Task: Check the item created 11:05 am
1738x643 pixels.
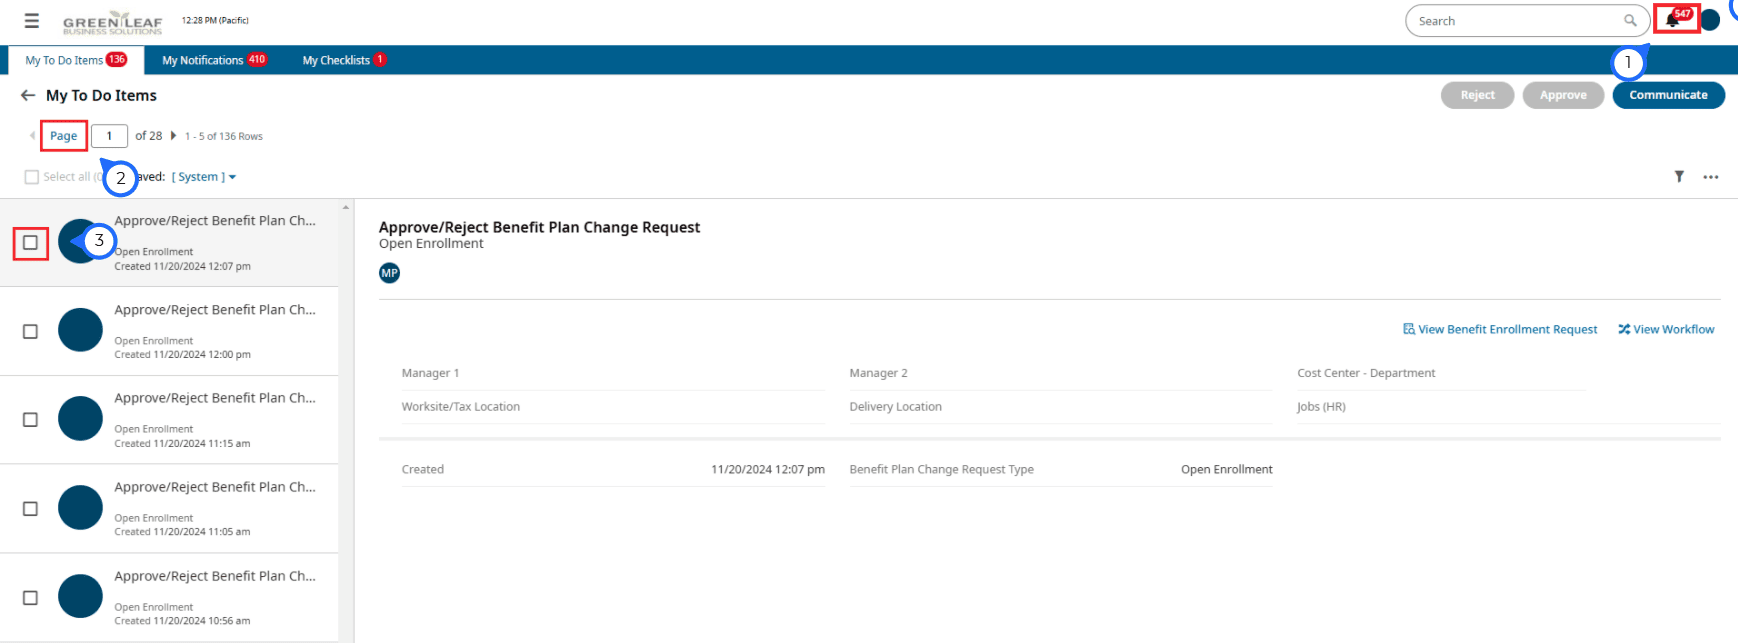Action: tap(31, 509)
